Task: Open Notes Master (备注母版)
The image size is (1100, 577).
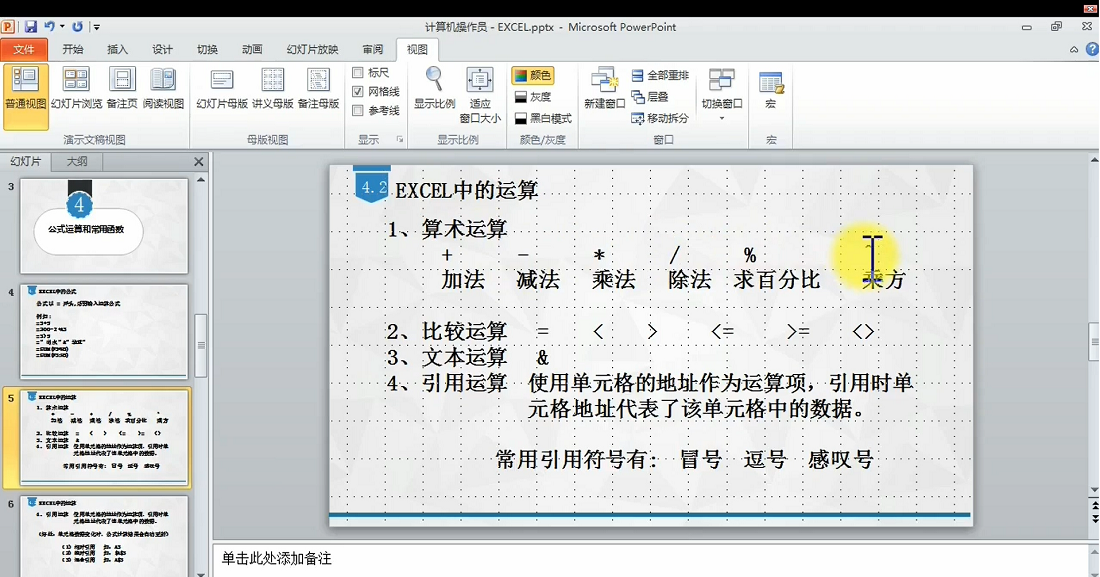Action: pos(318,89)
